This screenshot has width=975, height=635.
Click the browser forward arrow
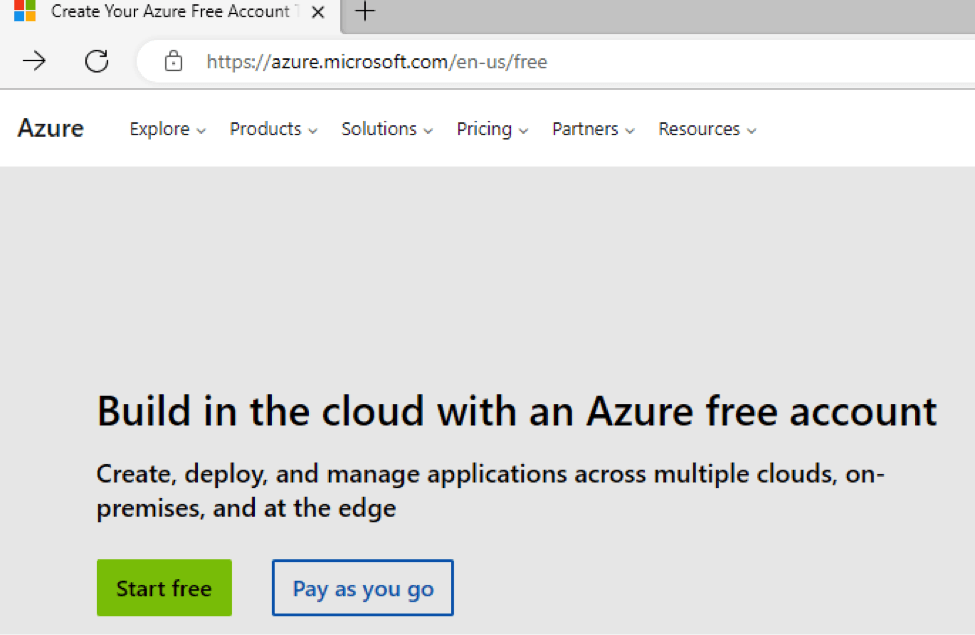tap(34, 61)
